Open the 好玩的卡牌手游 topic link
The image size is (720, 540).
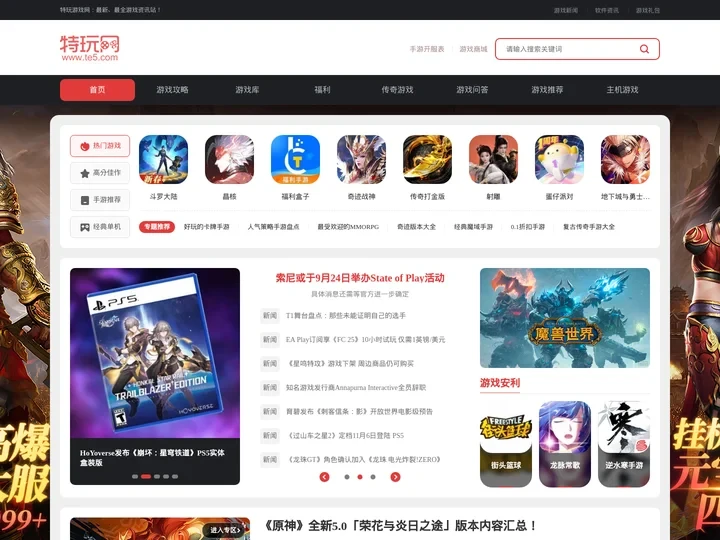tap(207, 227)
